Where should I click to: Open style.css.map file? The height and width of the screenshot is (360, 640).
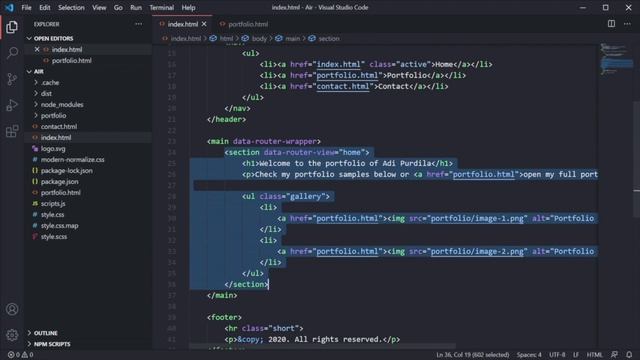pos(60,226)
